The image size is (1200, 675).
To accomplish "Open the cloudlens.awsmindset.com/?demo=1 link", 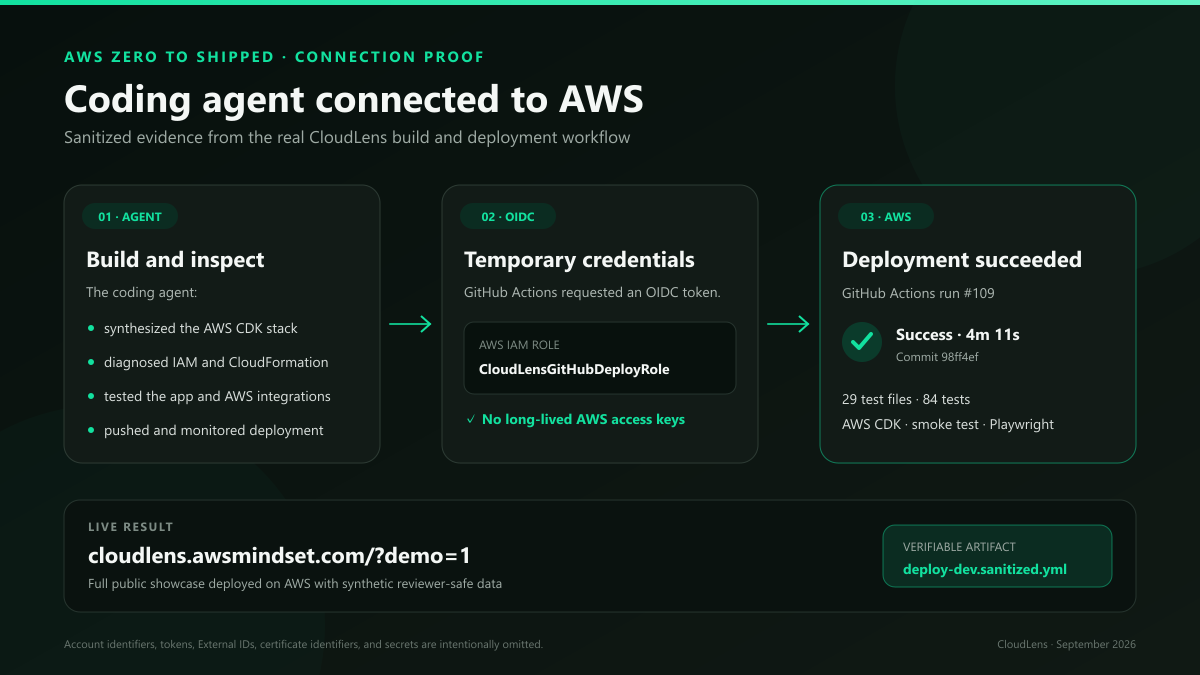I will click(x=279, y=555).
